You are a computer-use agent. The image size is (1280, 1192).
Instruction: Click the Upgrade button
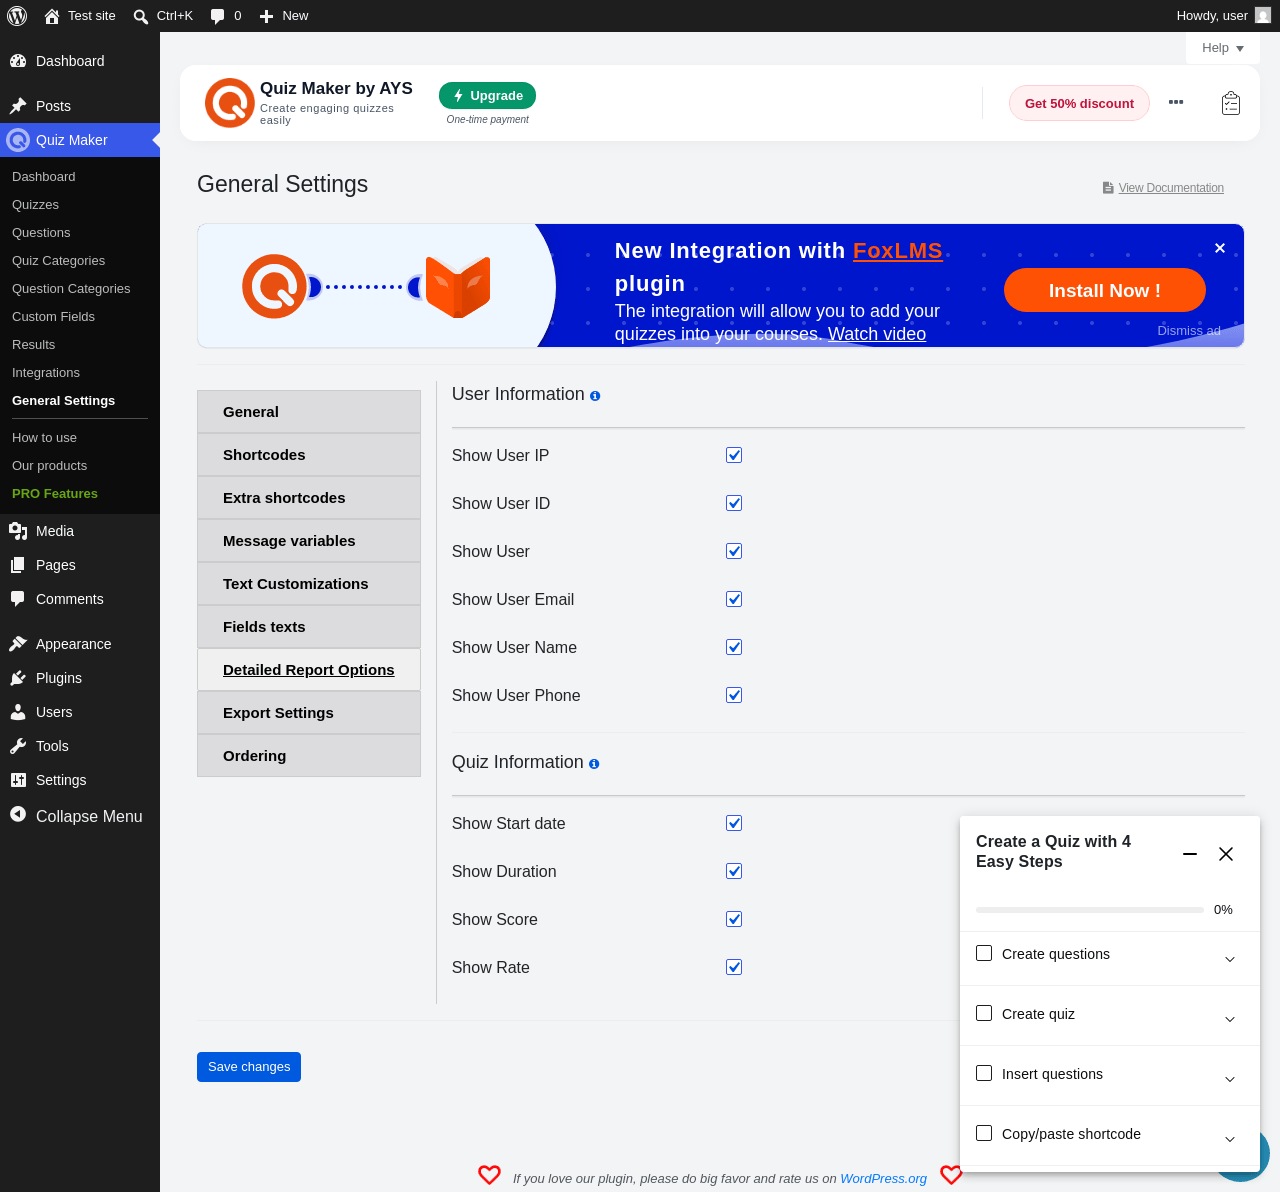click(487, 96)
